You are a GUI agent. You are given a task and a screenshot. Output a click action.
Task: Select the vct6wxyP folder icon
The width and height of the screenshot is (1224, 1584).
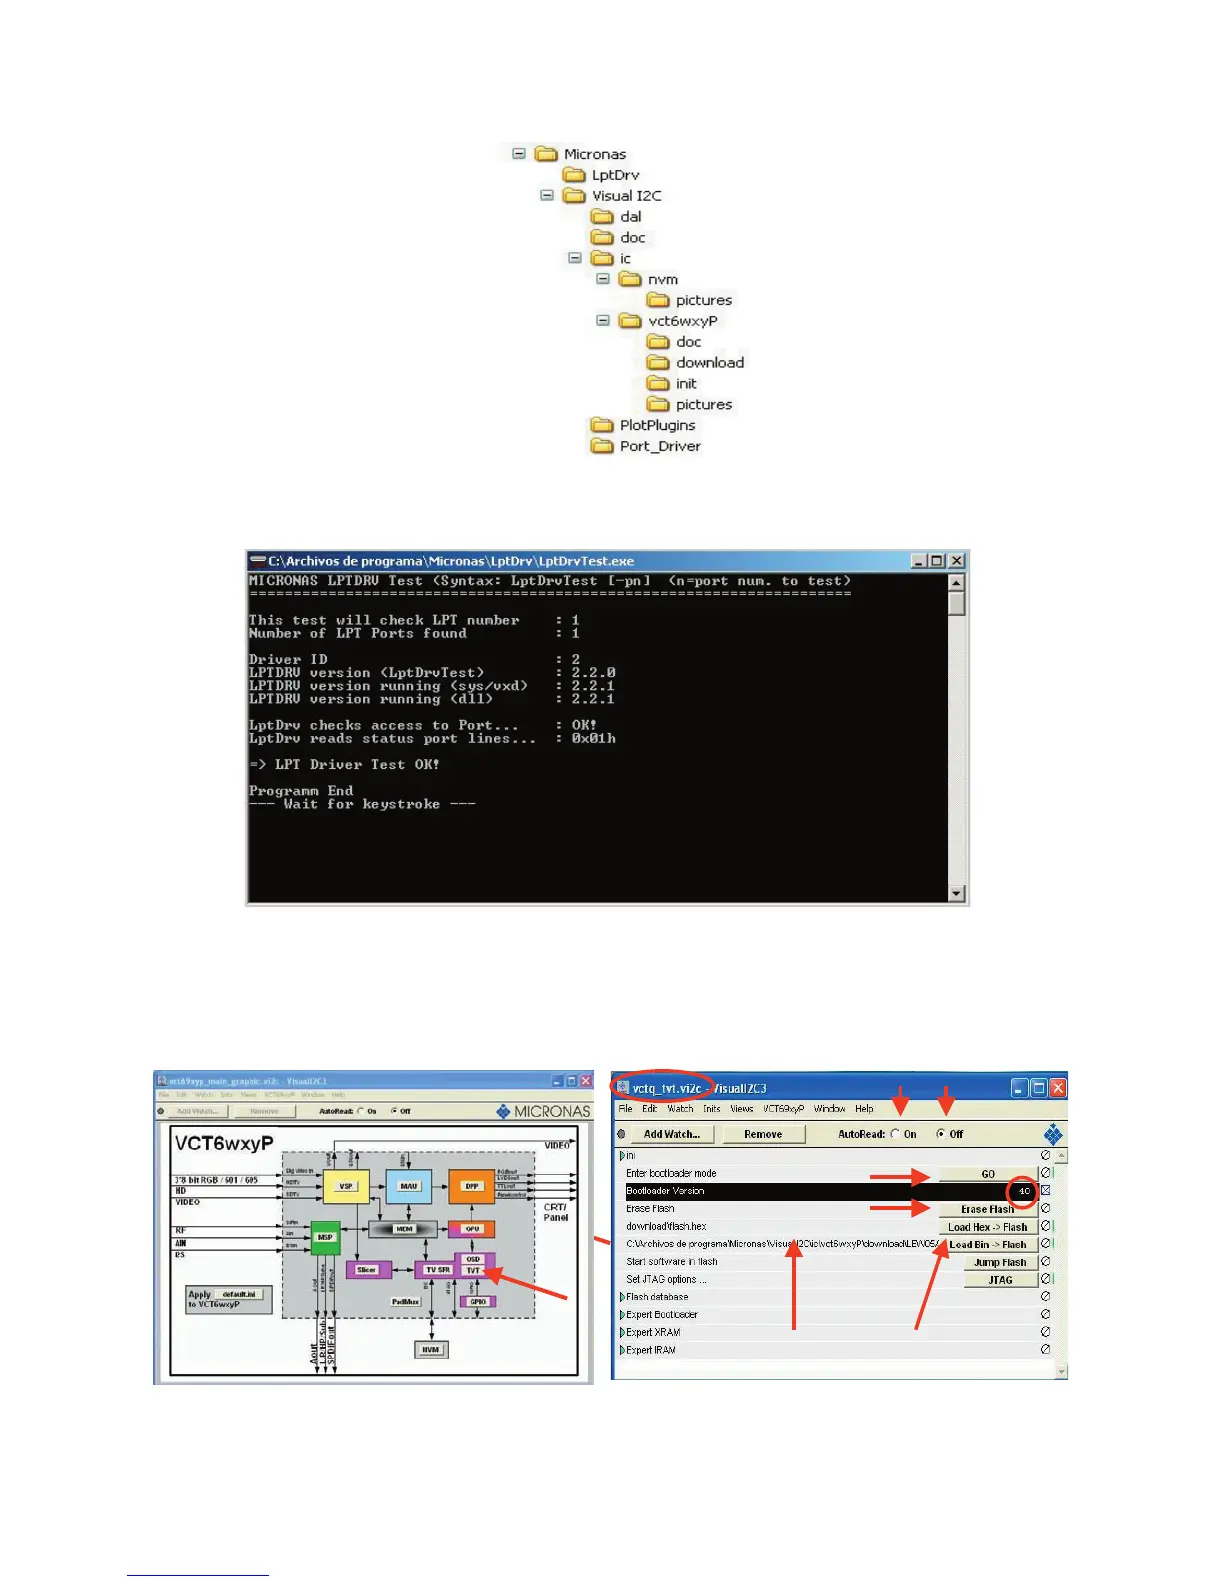(x=629, y=321)
